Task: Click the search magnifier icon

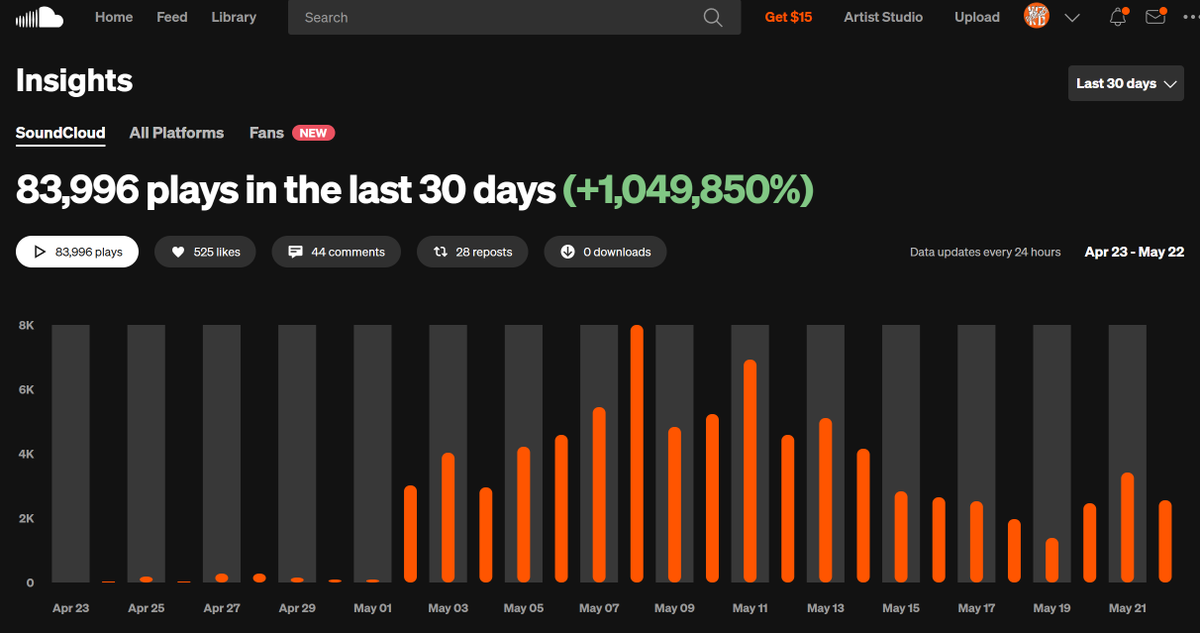Action: coord(712,17)
